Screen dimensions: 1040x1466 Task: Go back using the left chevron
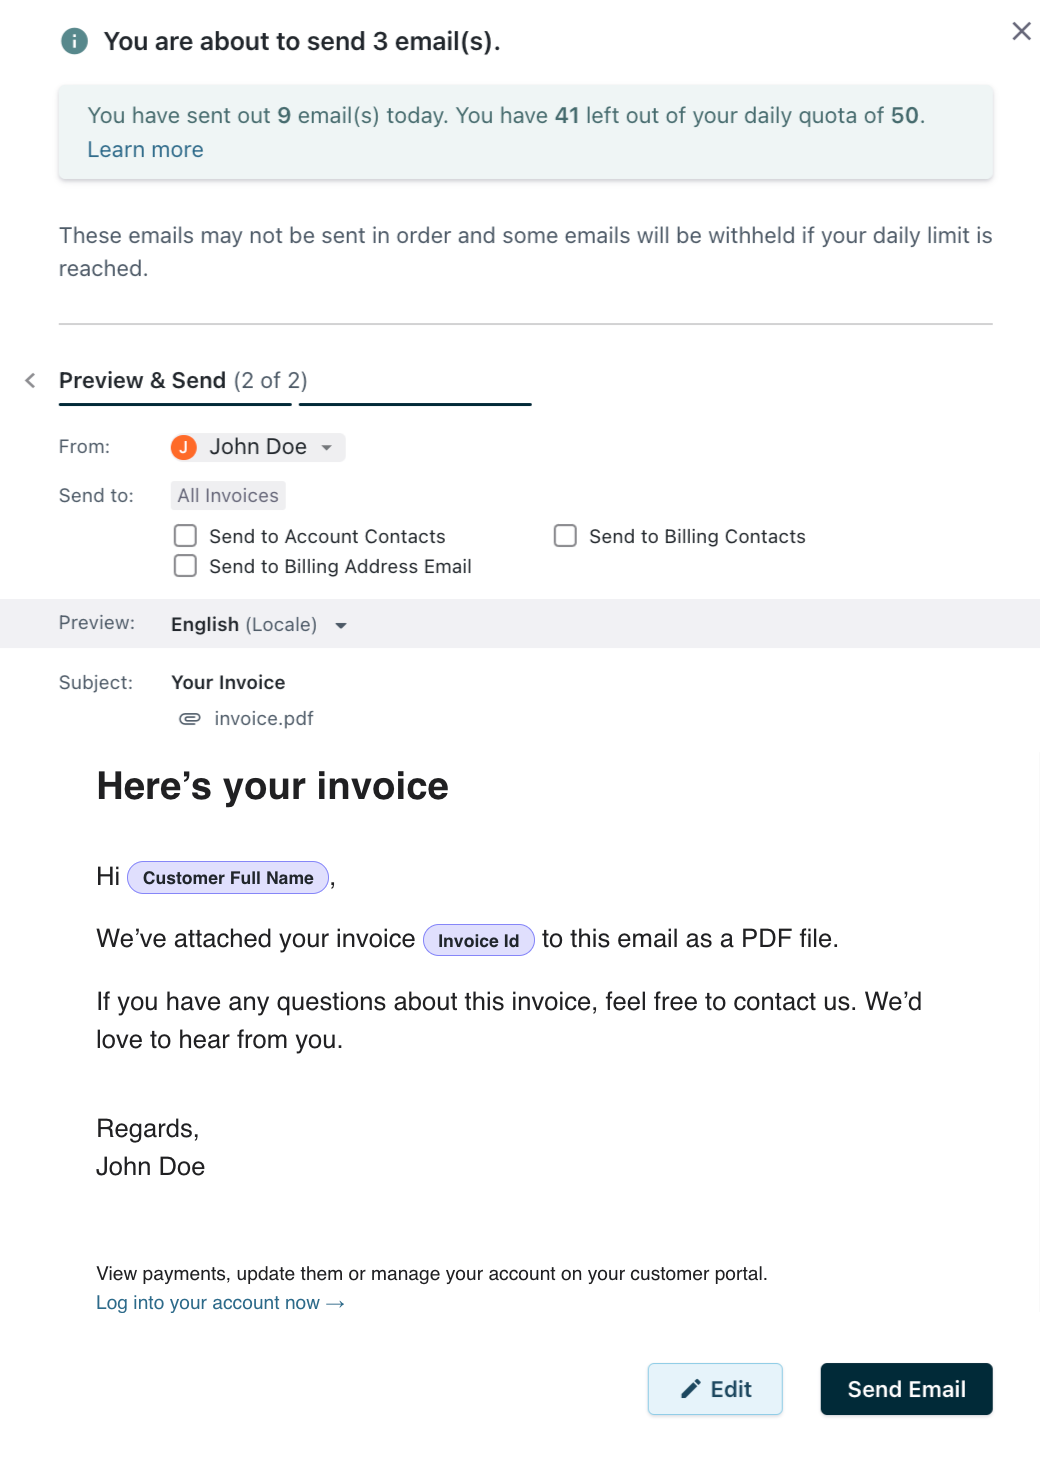[x=30, y=380]
